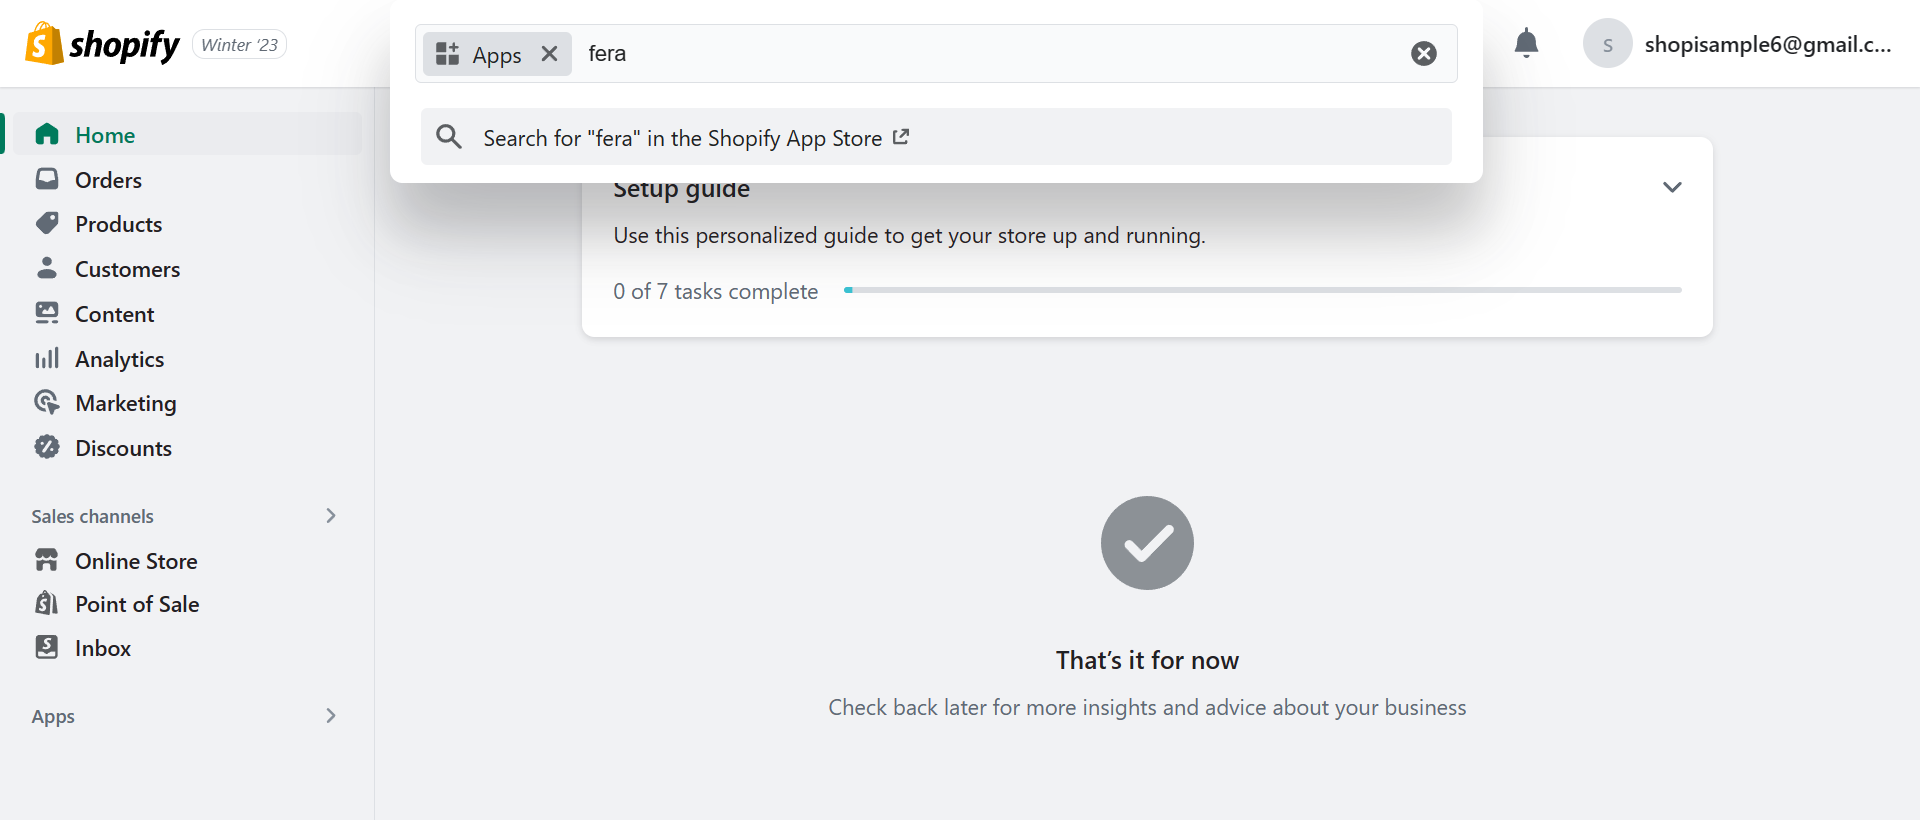Click the Sales channels heading
This screenshot has width=1920, height=820.
click(x=92, y=516)
